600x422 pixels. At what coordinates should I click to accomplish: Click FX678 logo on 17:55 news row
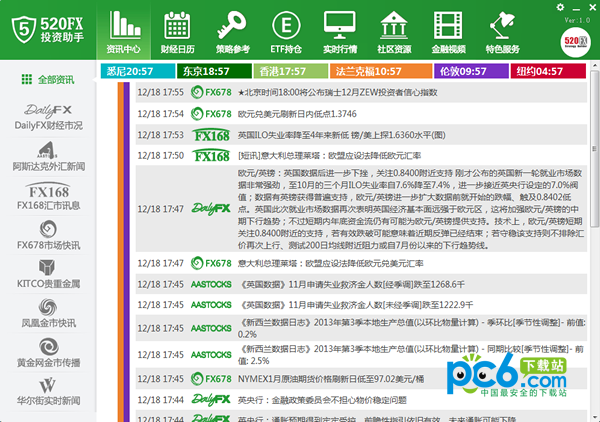(211, 92)
